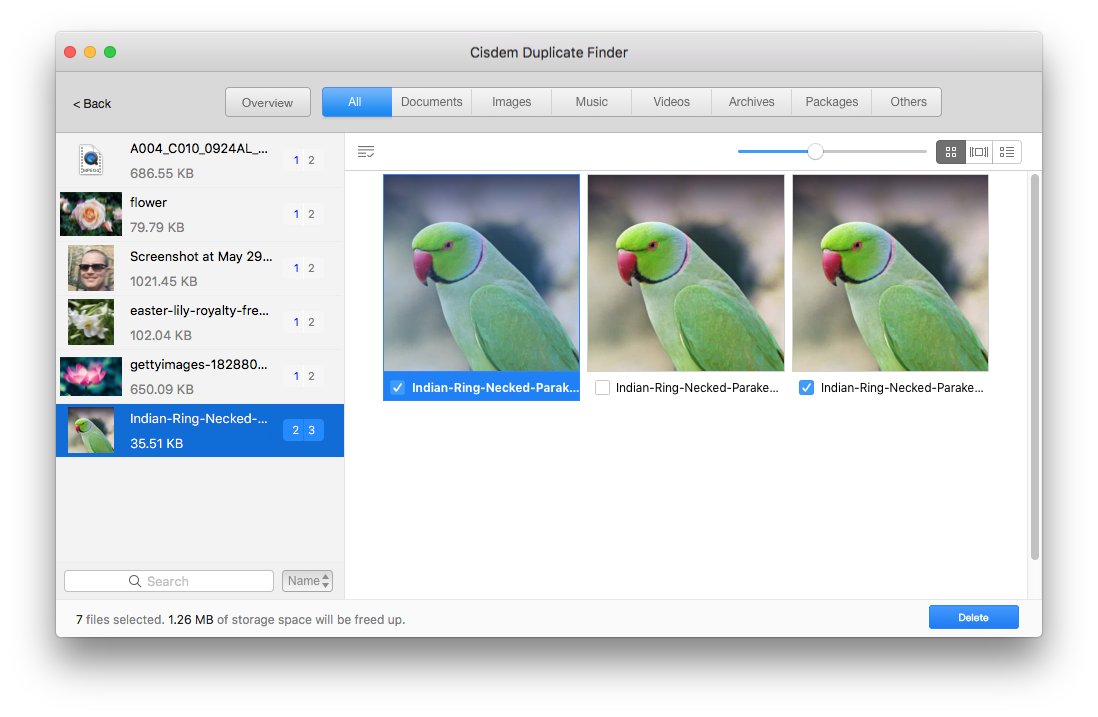Click the Overview button

point(267,102)
